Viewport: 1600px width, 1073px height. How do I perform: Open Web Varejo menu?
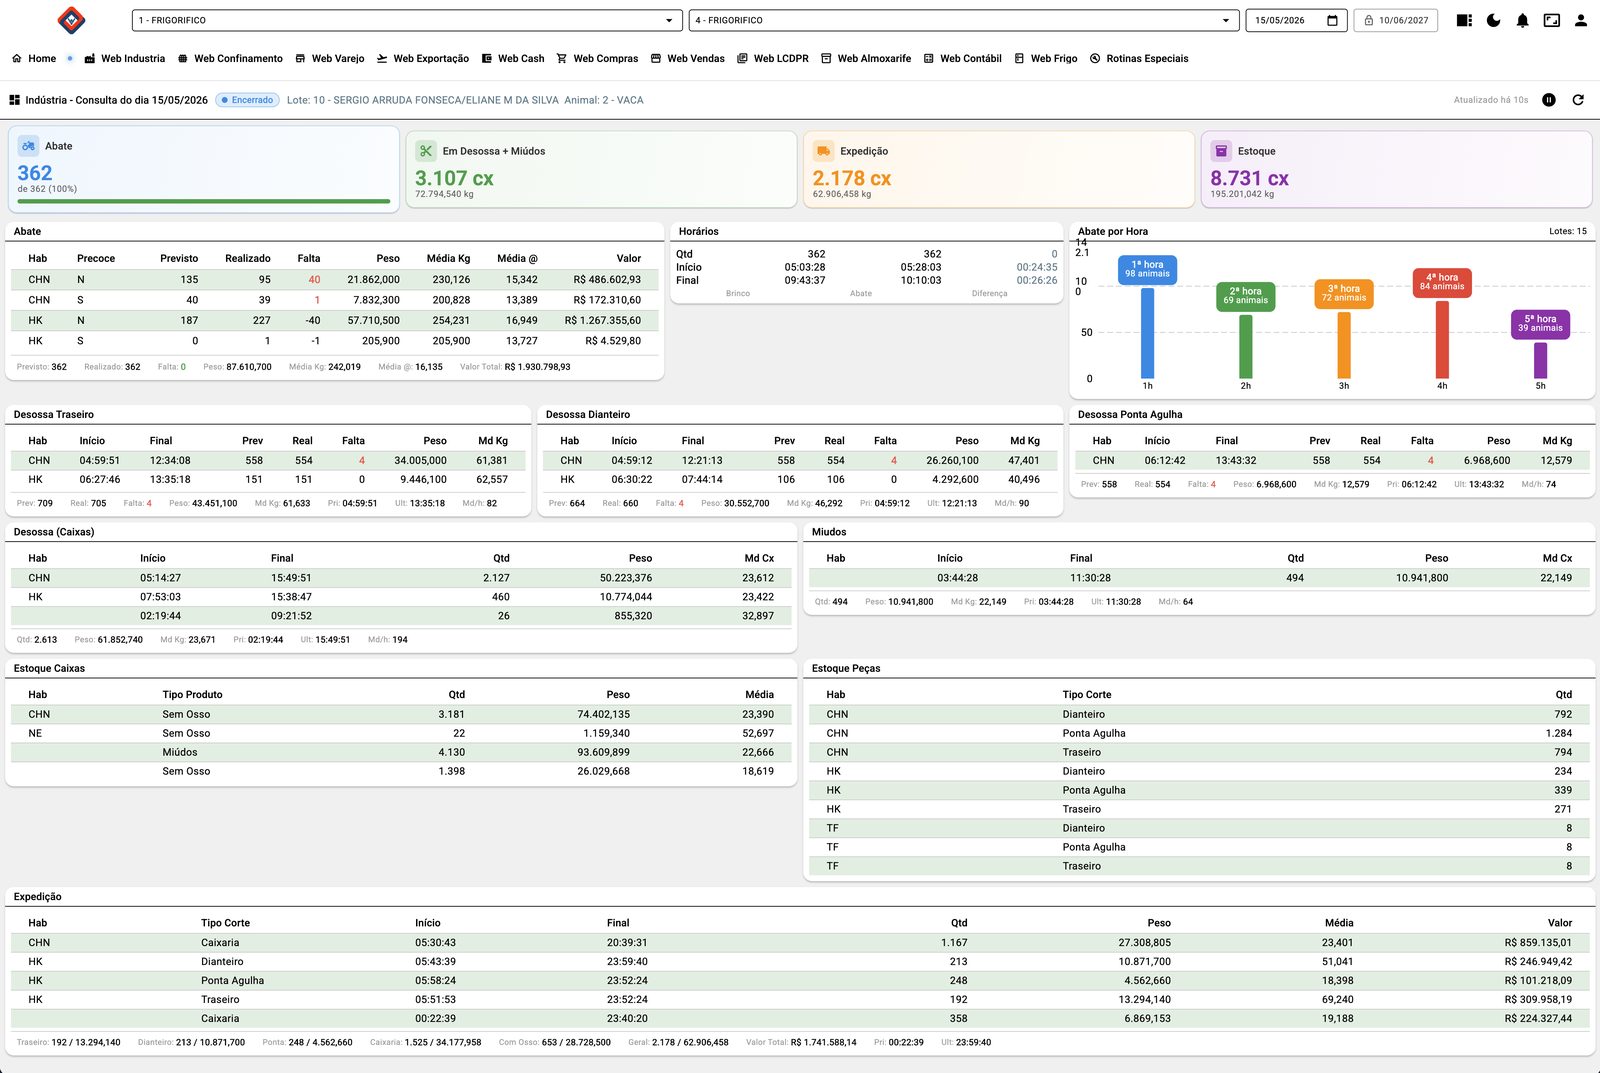click(x=330, y=59)
